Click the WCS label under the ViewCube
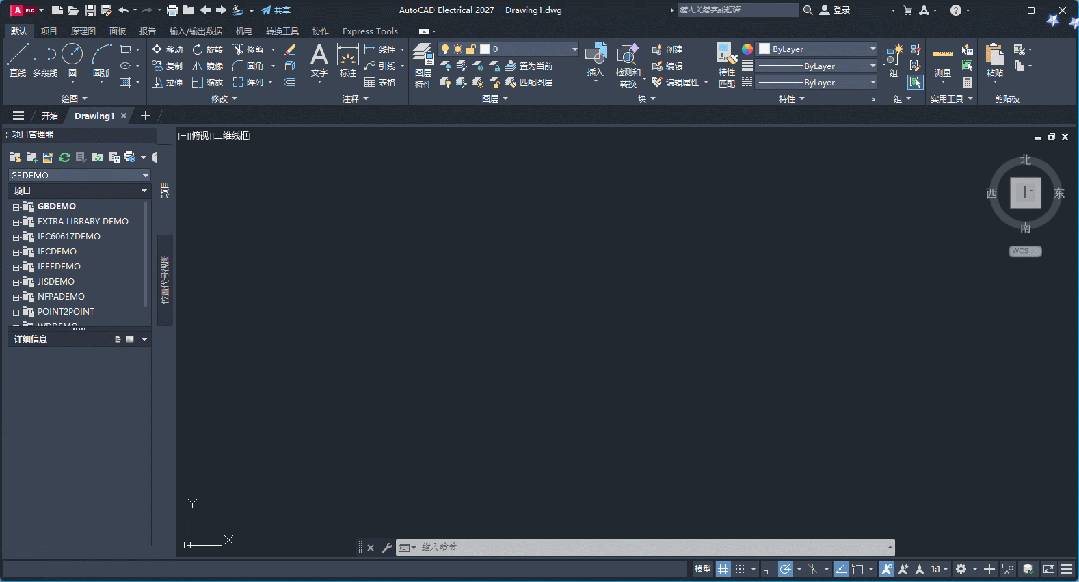Image resolution: width=1079 pixels, height=582 pixels. [x=1025, y=251]
